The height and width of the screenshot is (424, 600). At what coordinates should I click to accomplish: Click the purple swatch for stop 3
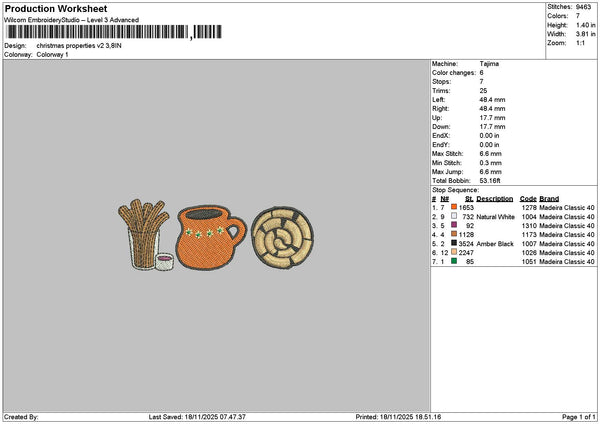point(454,225)
